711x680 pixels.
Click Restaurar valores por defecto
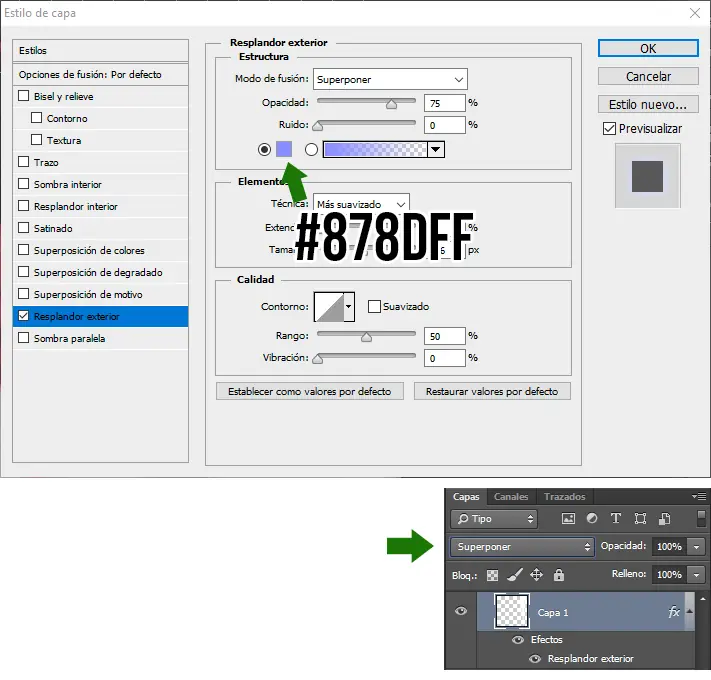pos(492,391)
